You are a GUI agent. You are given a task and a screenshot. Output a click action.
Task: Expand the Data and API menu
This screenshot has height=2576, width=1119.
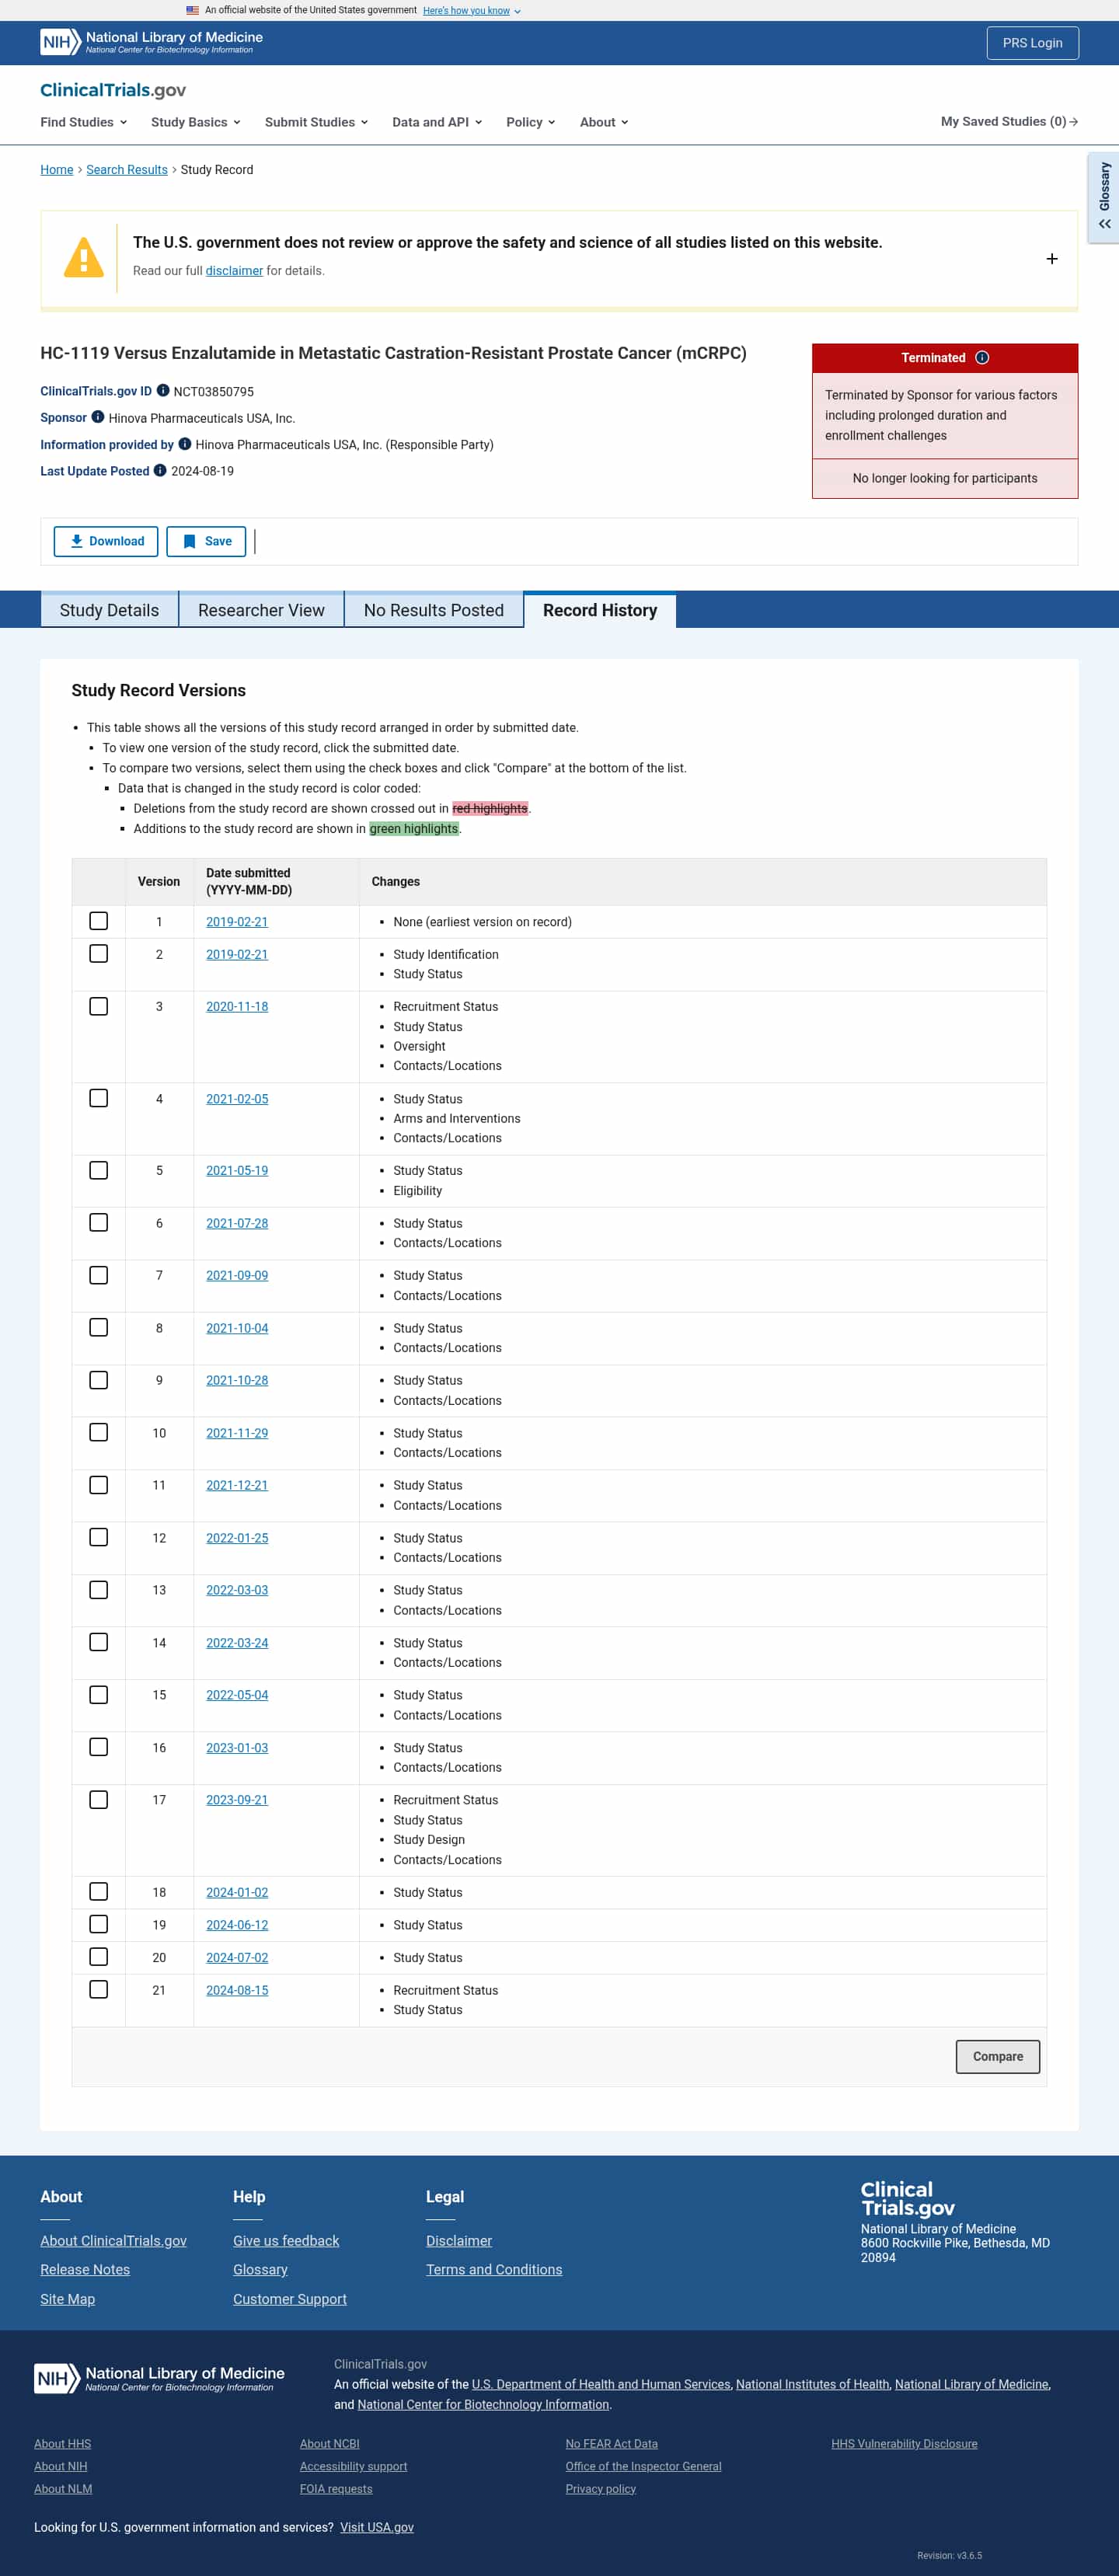[x=437, y=122]
